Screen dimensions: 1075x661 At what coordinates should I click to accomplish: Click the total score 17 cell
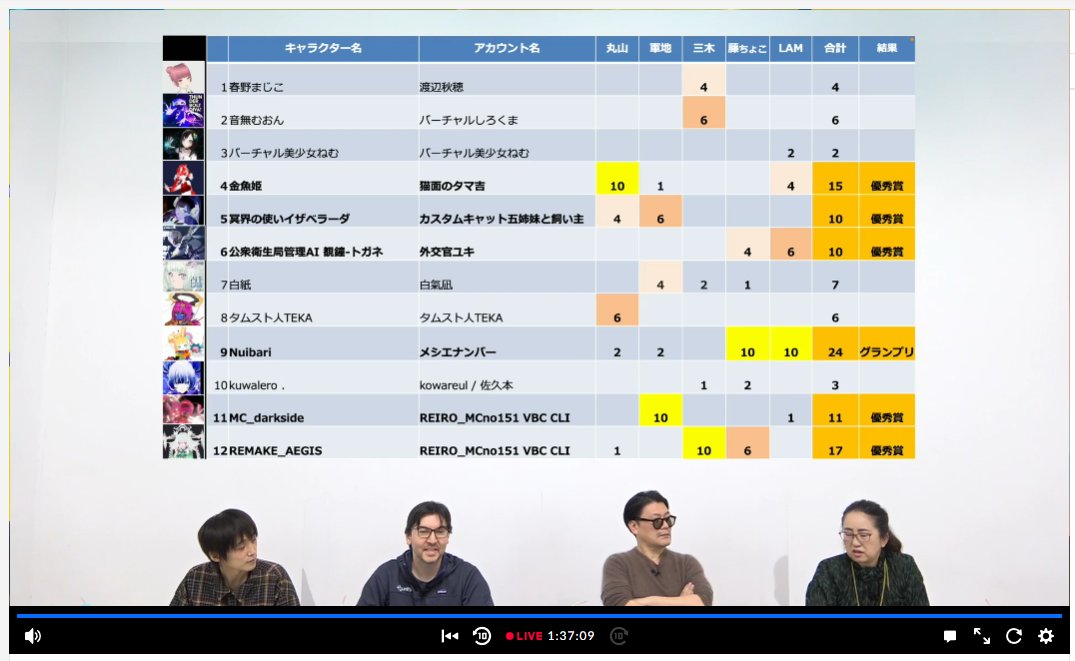[835, 443]
